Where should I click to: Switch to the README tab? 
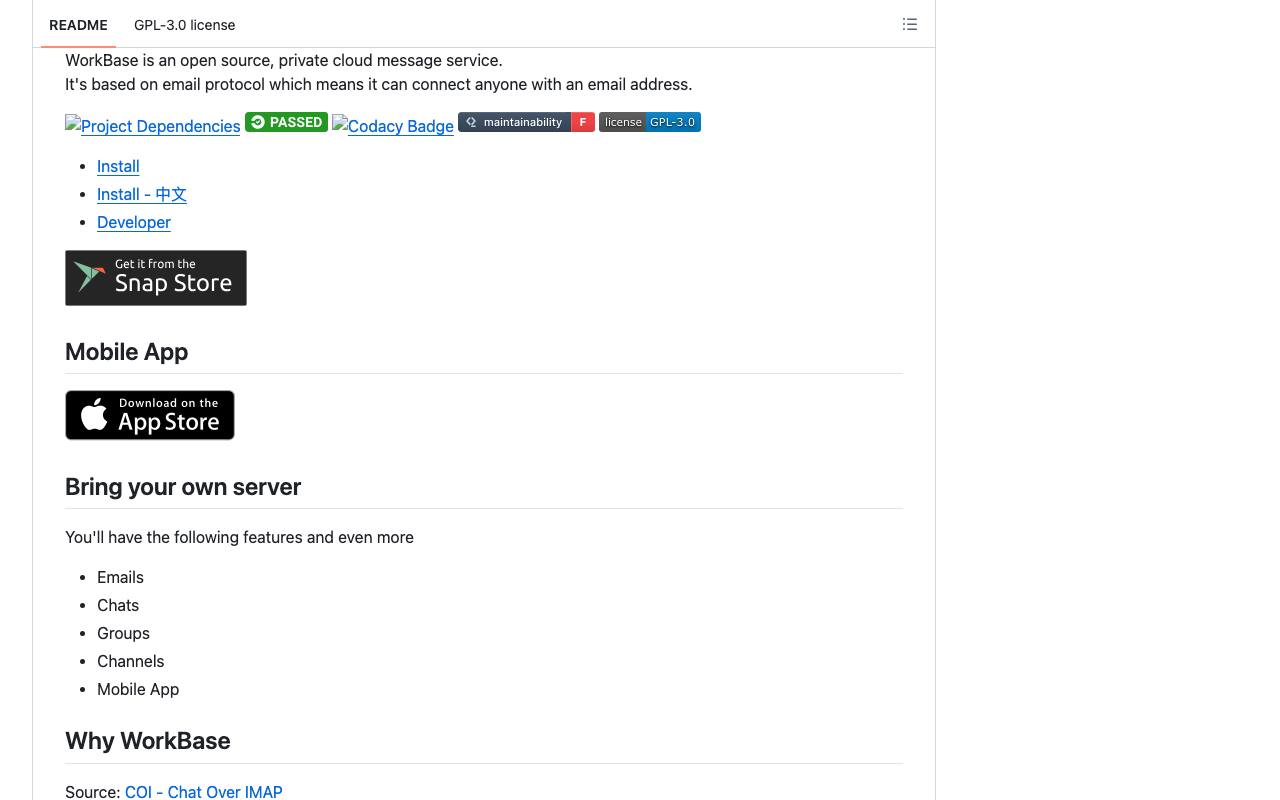[x=78, y=25]
